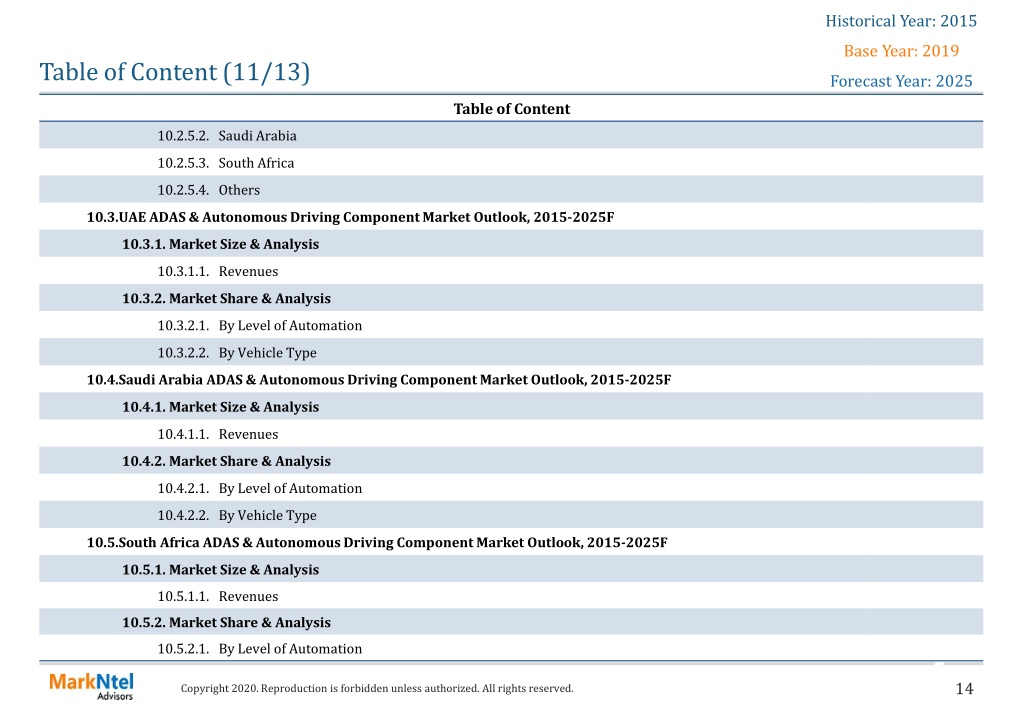Click "10.4.2. Market Share & Analysis"
Image resolution: width=1023 pixels, height=708 pixels.
226,461
